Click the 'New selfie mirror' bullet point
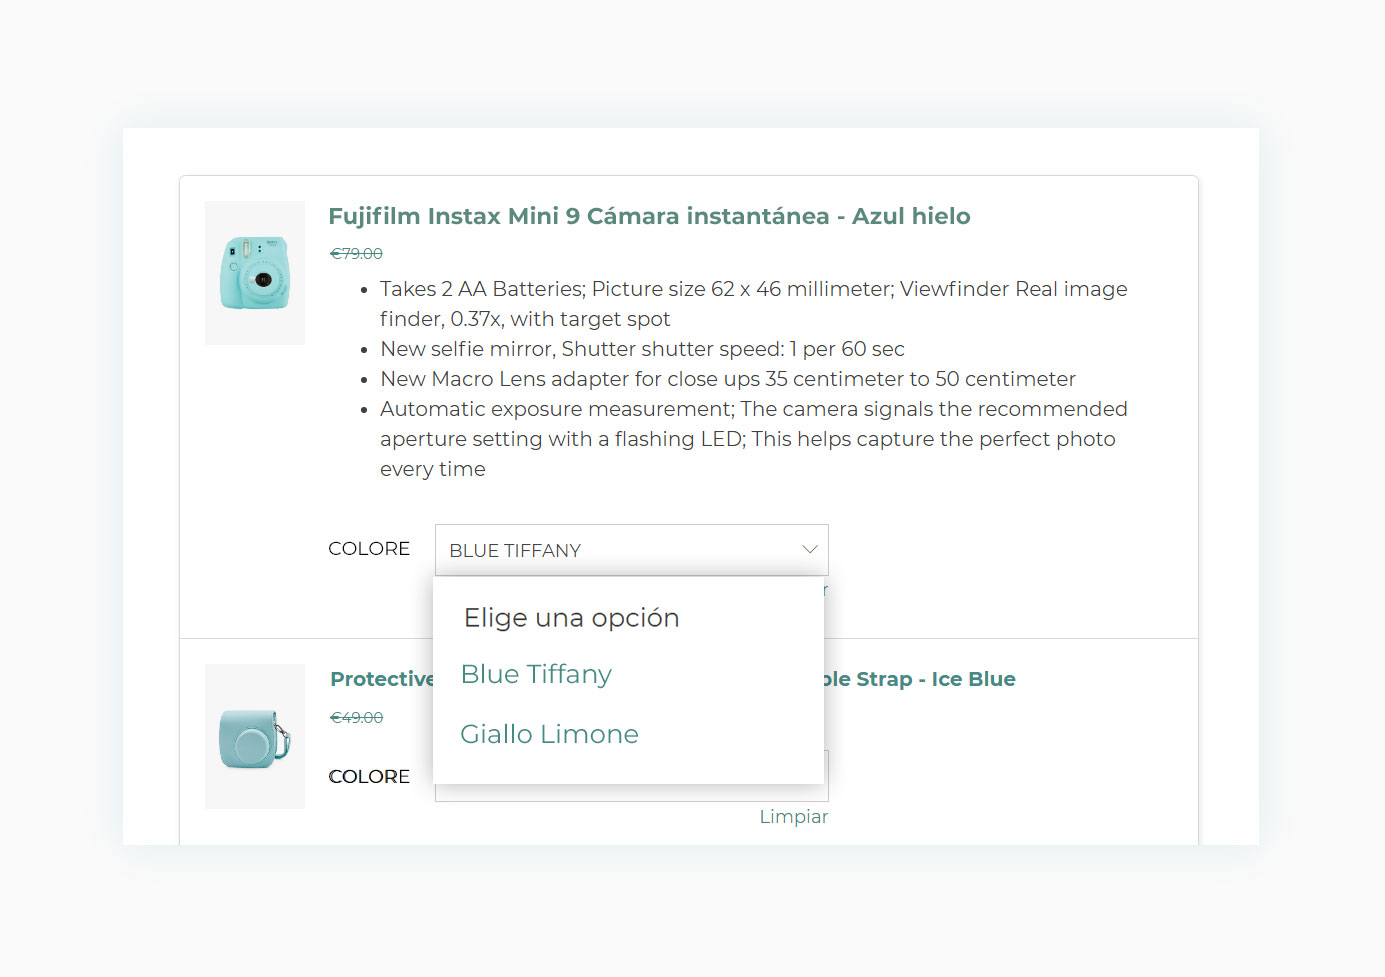 click(x=642, y=349)
